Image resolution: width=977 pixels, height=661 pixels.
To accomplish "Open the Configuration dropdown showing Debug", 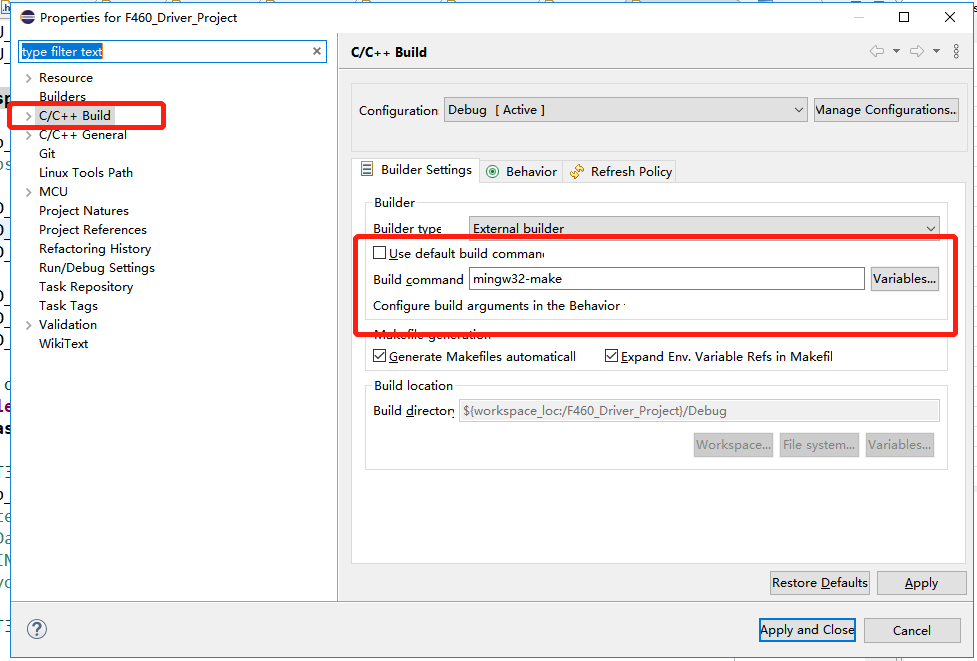I will [797, 109].
